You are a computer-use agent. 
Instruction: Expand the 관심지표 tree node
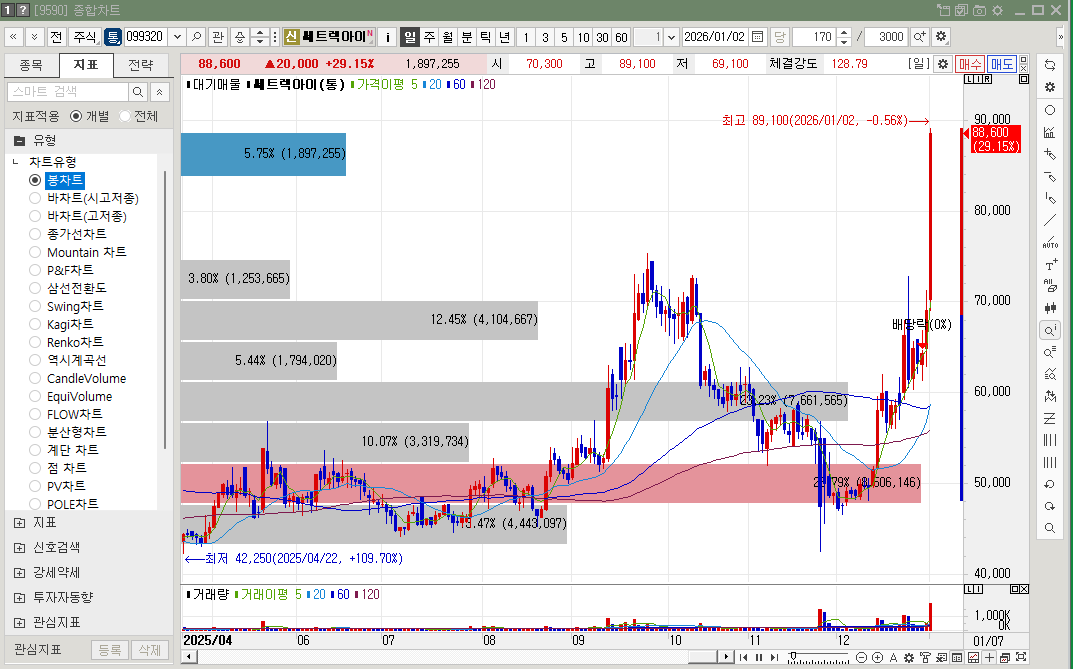coord(19,622)
